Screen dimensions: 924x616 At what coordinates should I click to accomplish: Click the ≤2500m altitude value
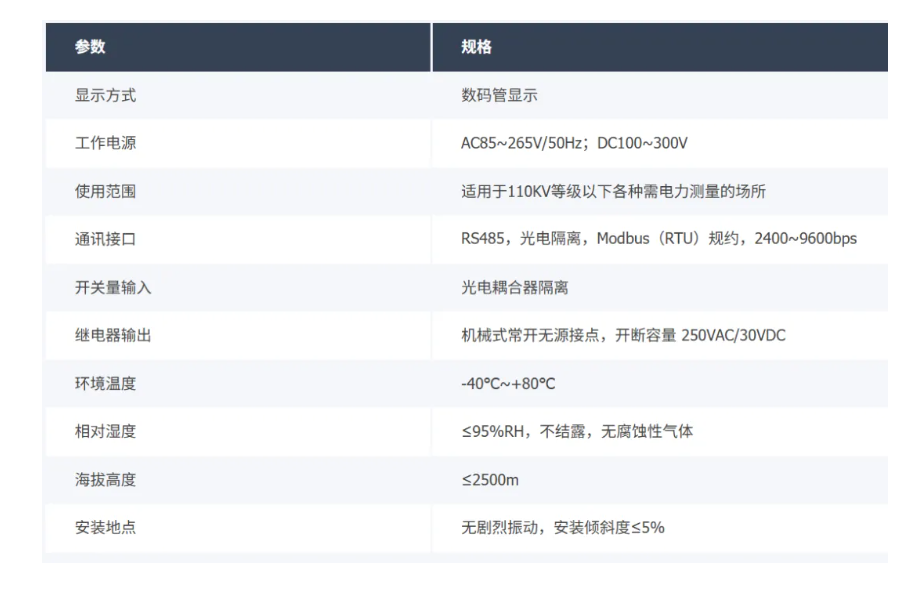[490, 480]
